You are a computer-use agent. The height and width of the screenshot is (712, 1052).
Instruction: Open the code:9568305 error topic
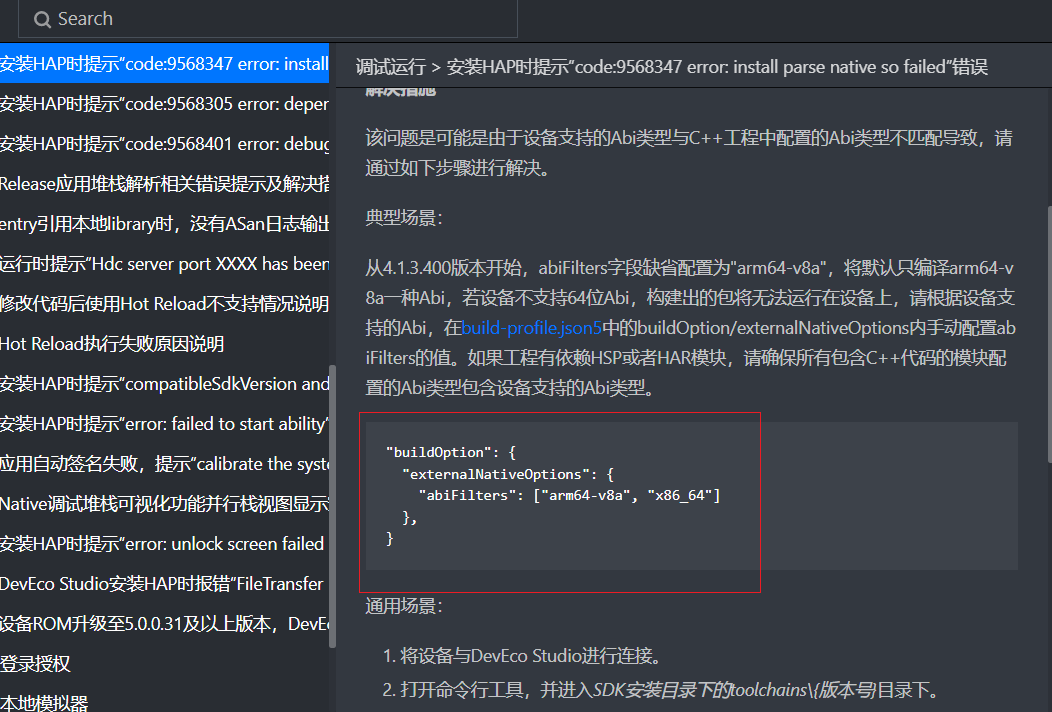coord(160,103)
